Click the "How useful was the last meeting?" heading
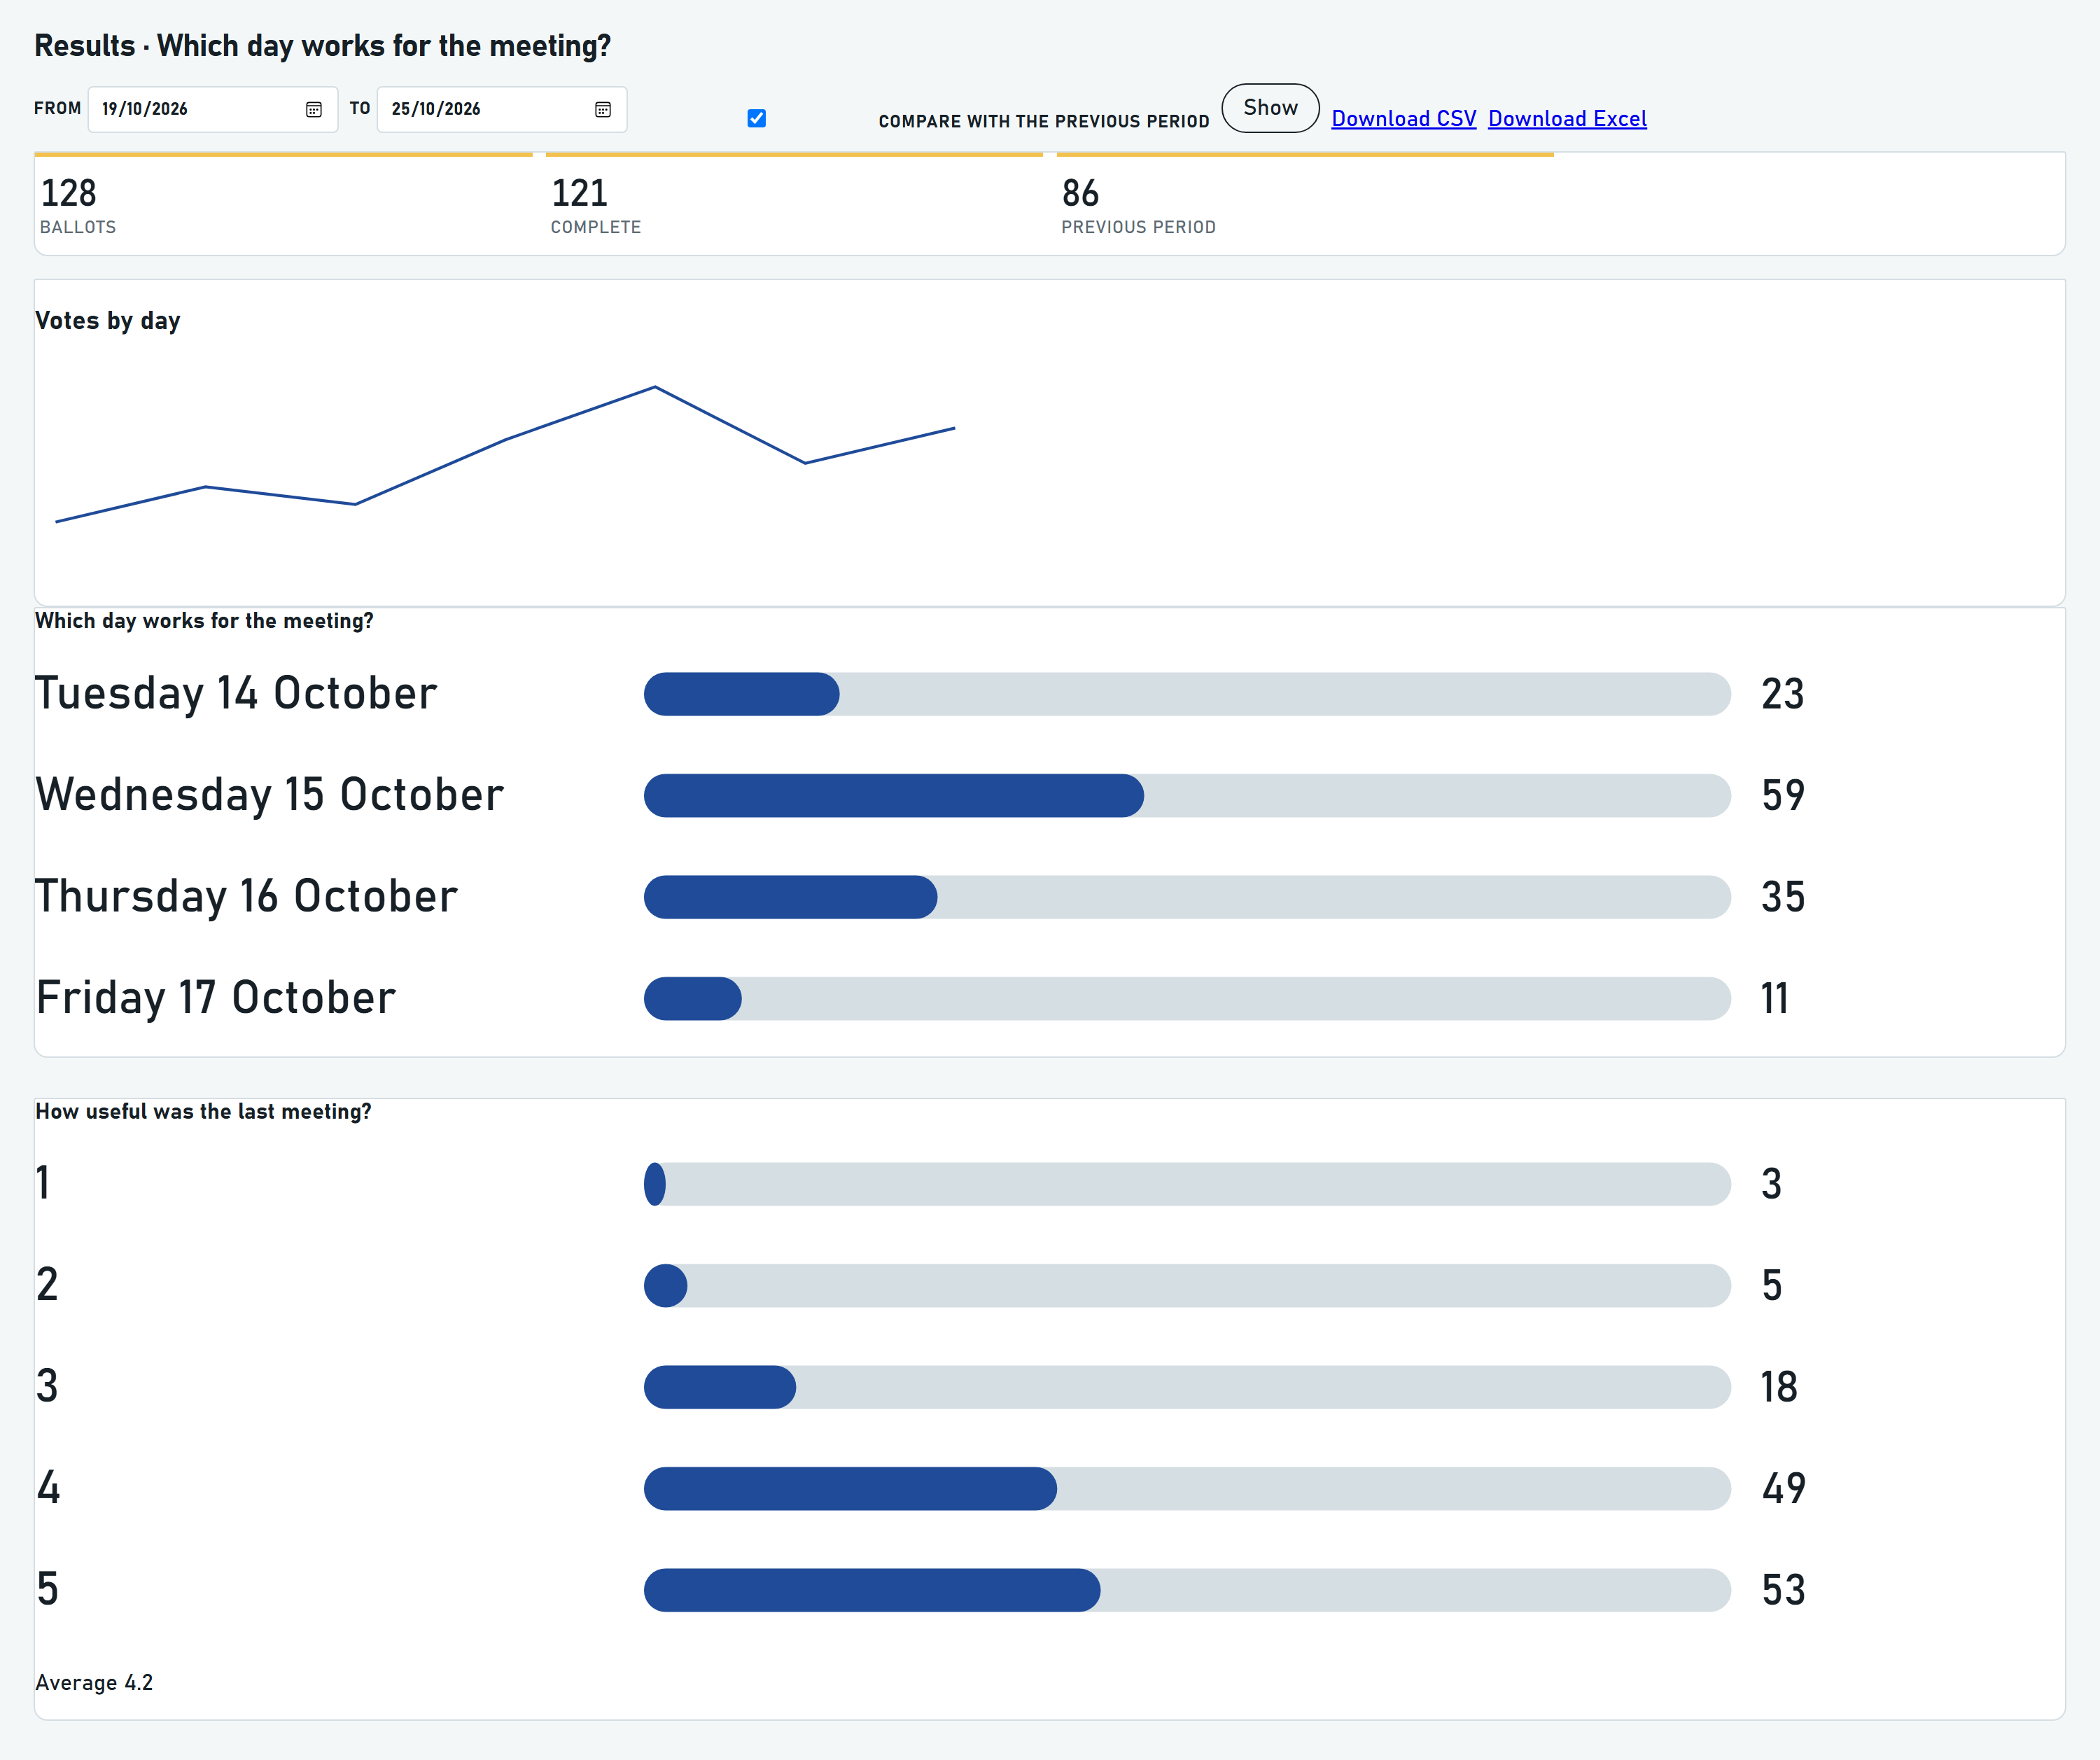2100x1760 pixels. tap(203, 1112)
